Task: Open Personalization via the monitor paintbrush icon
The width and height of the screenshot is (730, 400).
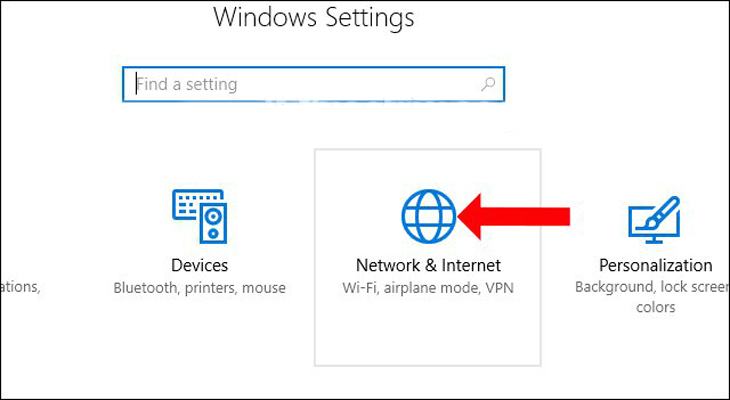Action: click(x=654, y=220)
